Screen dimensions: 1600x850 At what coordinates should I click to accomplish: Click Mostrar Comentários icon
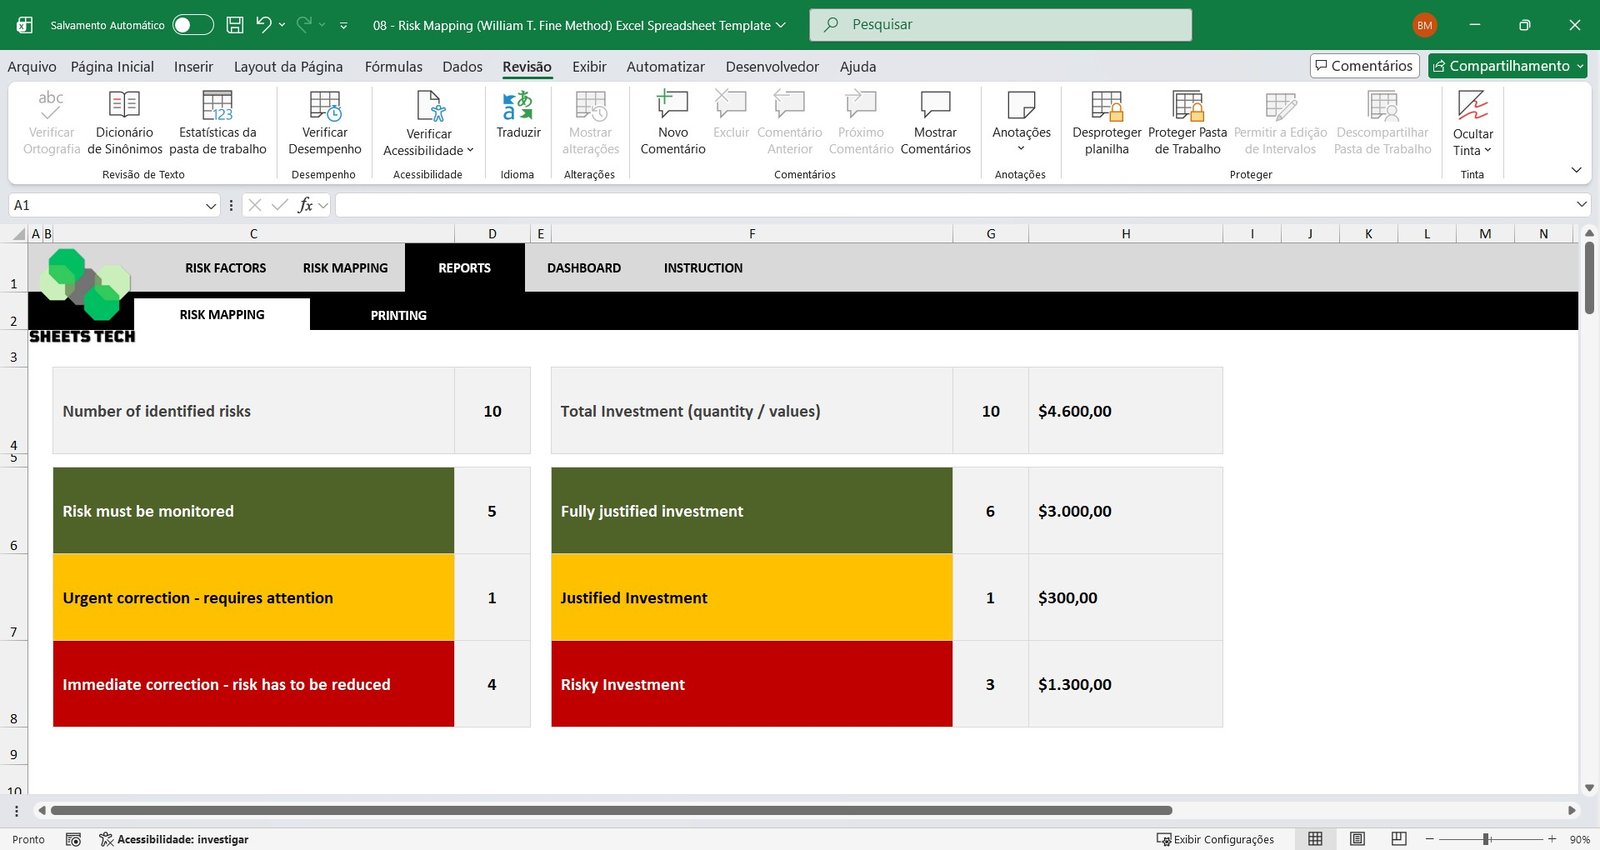point(935,106)
